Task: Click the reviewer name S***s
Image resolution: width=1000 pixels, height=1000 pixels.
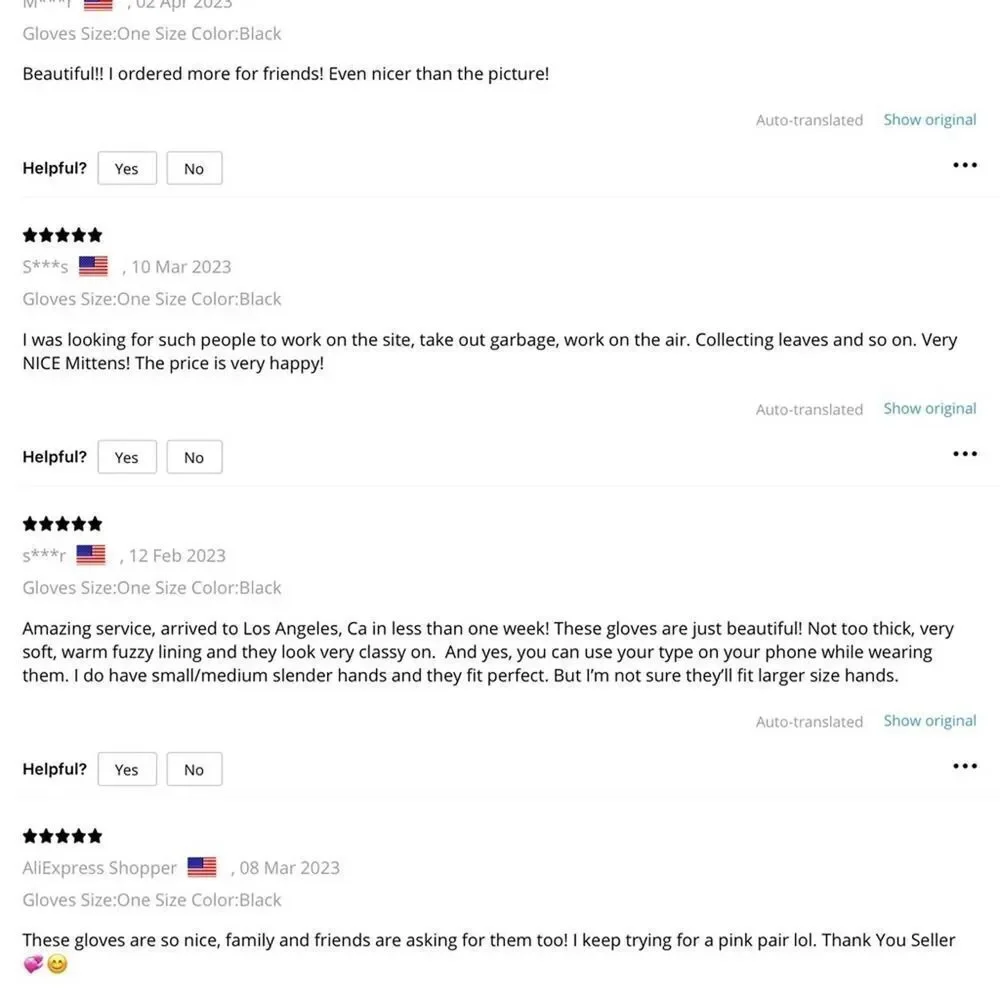Action: 45,267
